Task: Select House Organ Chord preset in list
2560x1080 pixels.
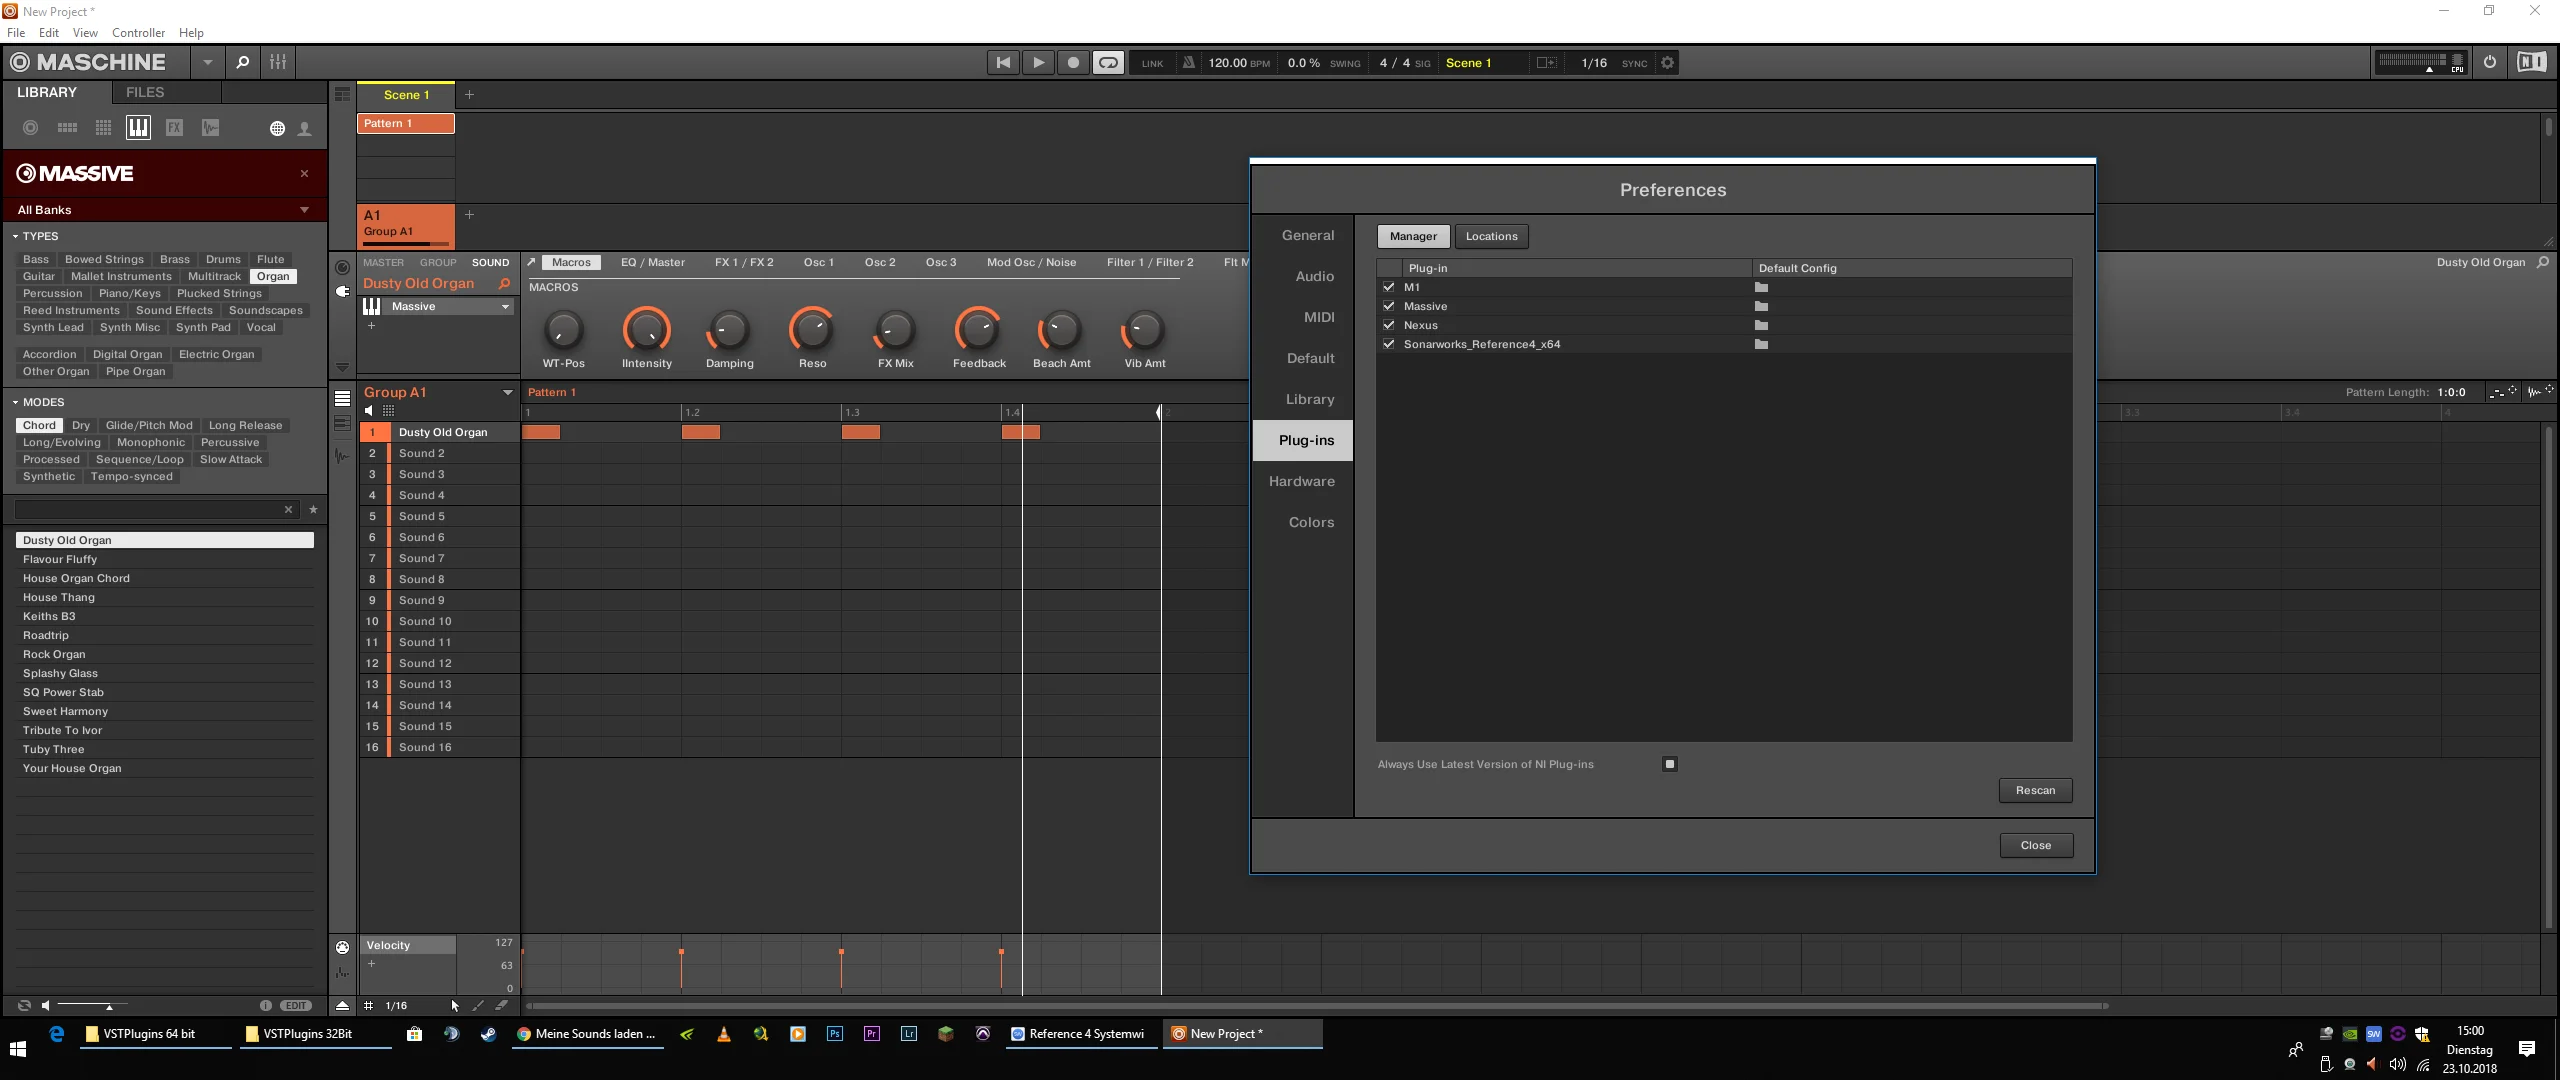Action: click(165, 579)
